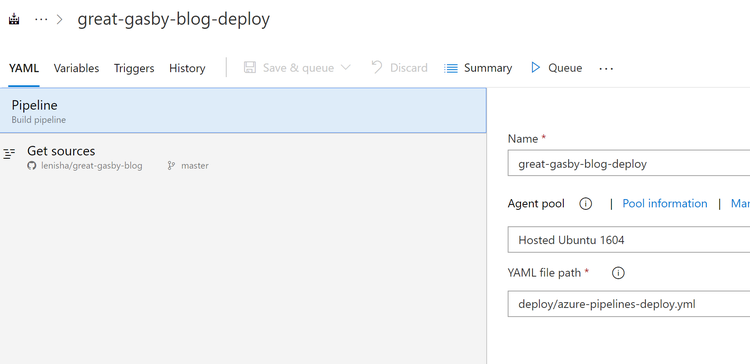Focus the pipeline Name input field
Viewport: 750px width, 364px height.
[629, 163]
